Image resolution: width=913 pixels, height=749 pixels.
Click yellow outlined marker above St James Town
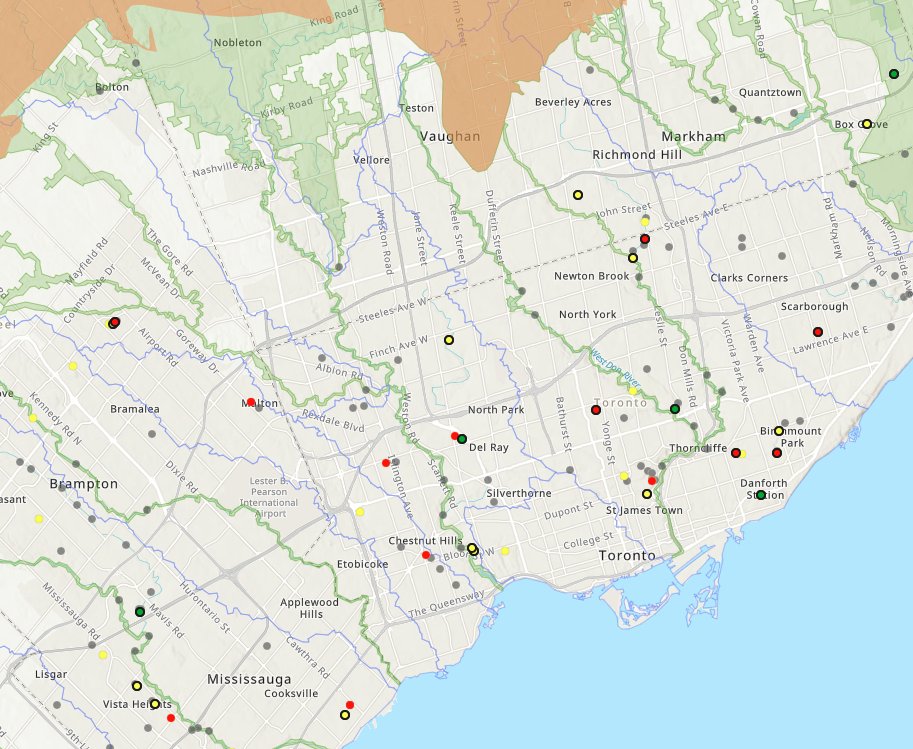click(646, 494)
